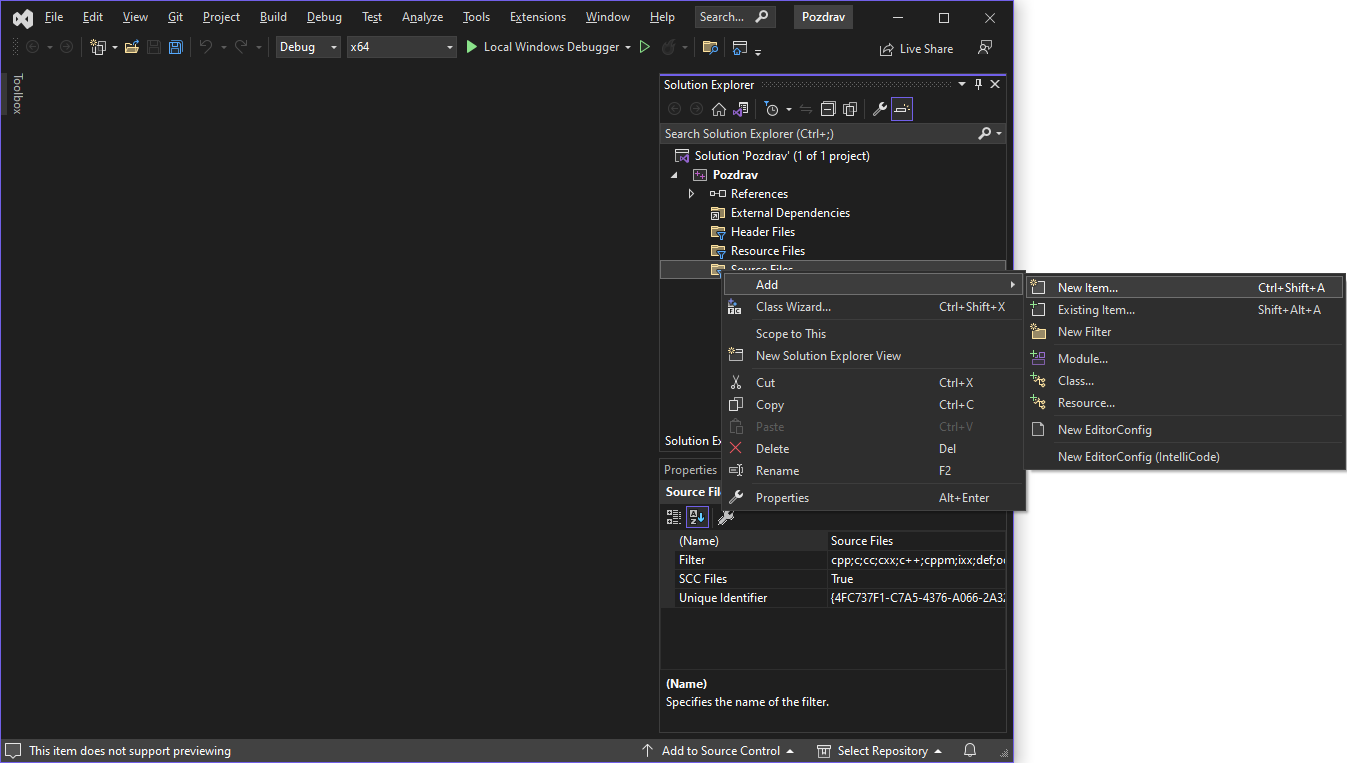Click Properties in the context menu
Viewport: 1347px width, 763px height.
(x=874, y=498)
